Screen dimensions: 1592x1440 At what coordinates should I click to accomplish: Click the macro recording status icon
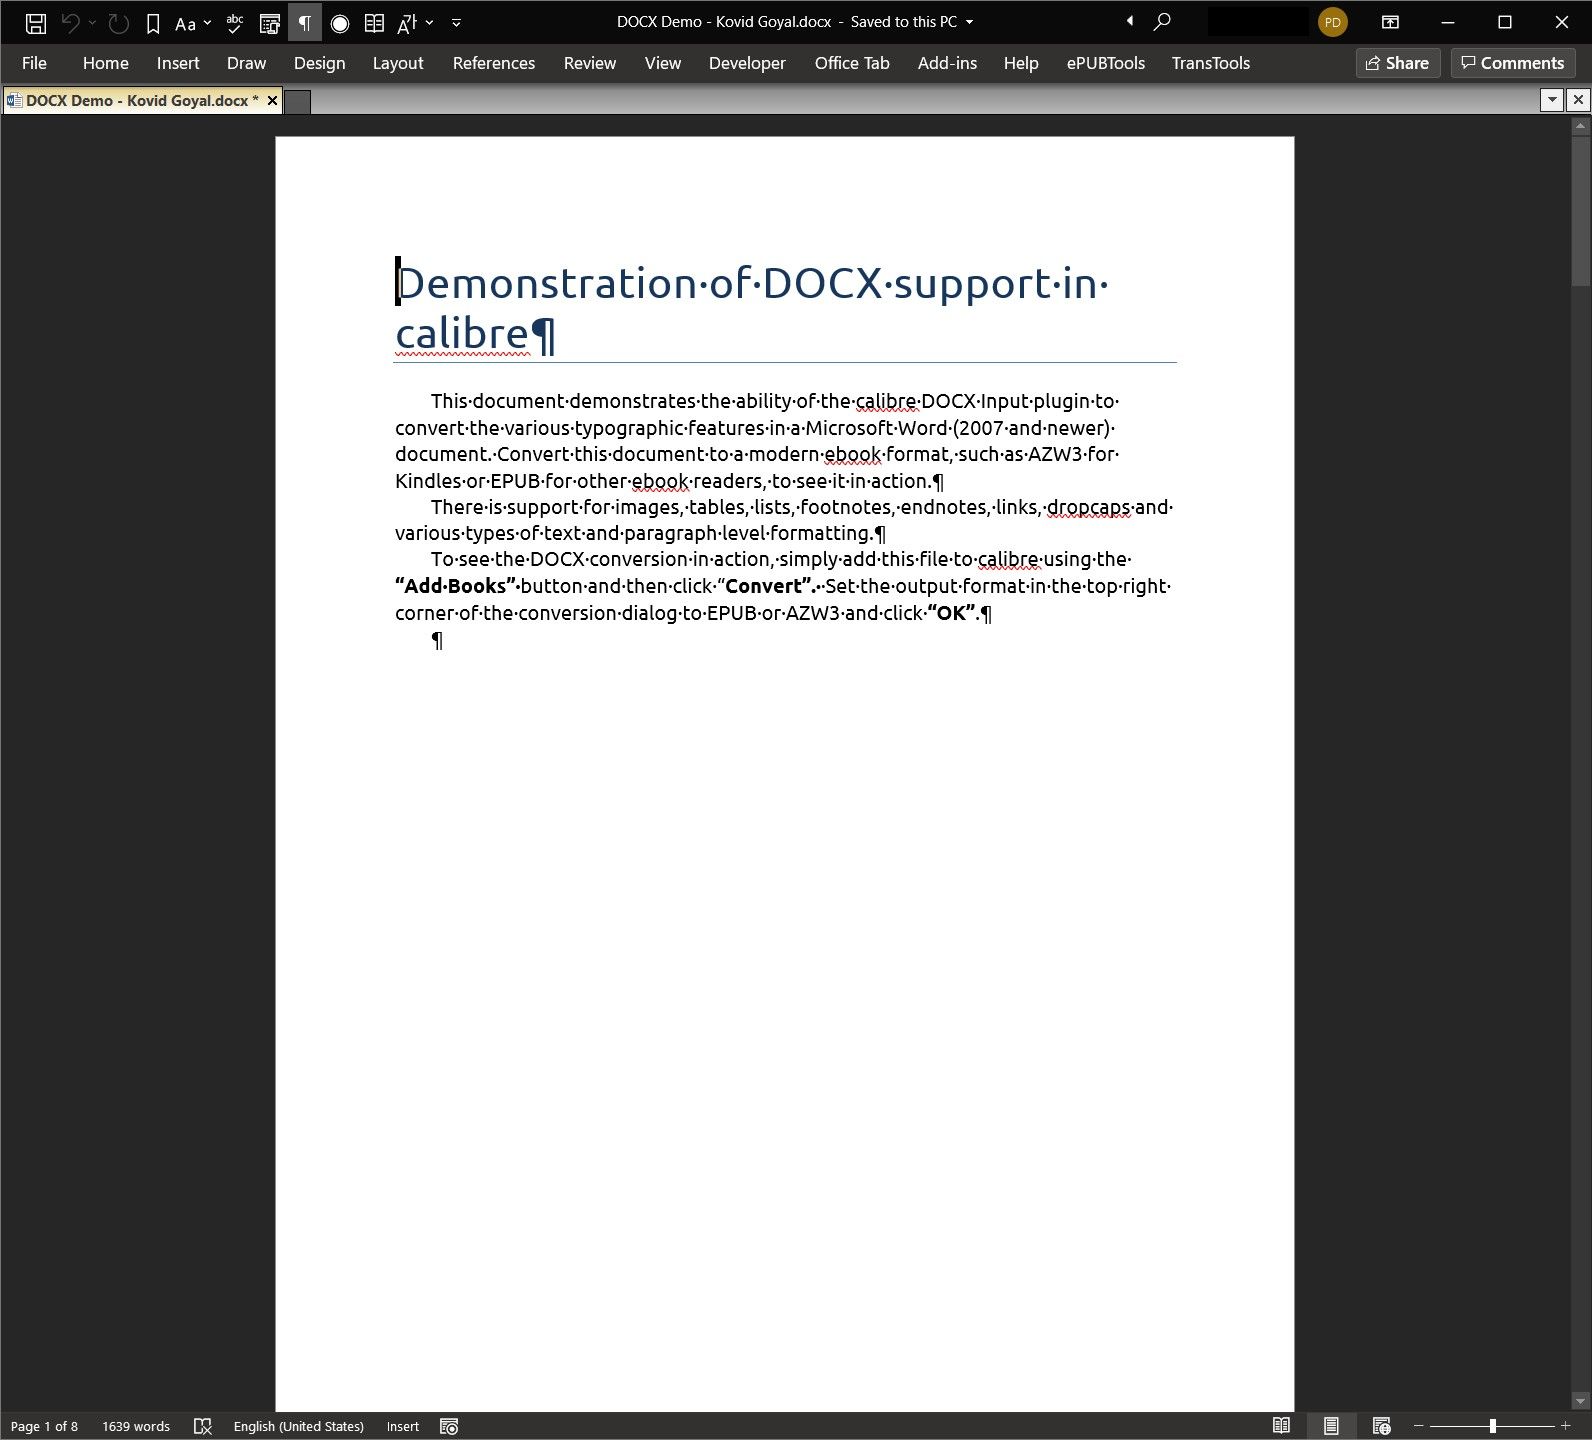pos(449,1426)
